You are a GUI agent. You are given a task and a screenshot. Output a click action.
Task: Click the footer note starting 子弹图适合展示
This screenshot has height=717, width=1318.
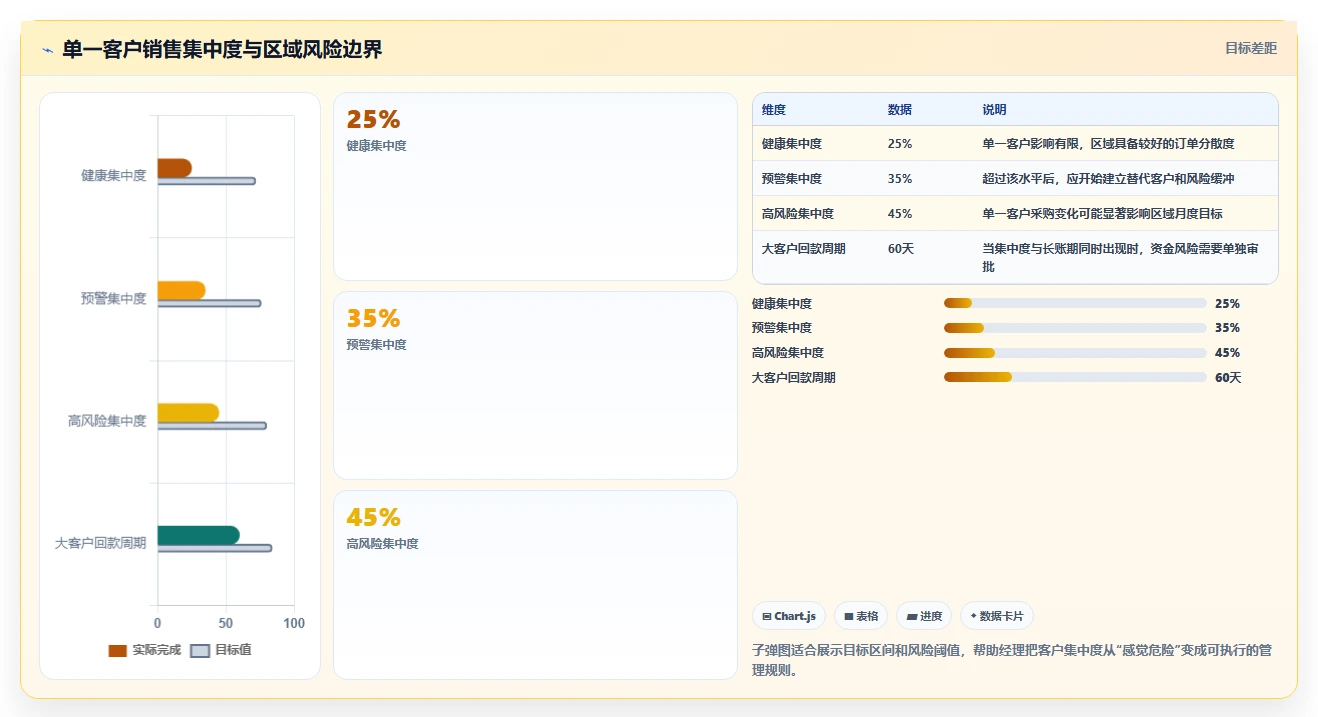1012,660
